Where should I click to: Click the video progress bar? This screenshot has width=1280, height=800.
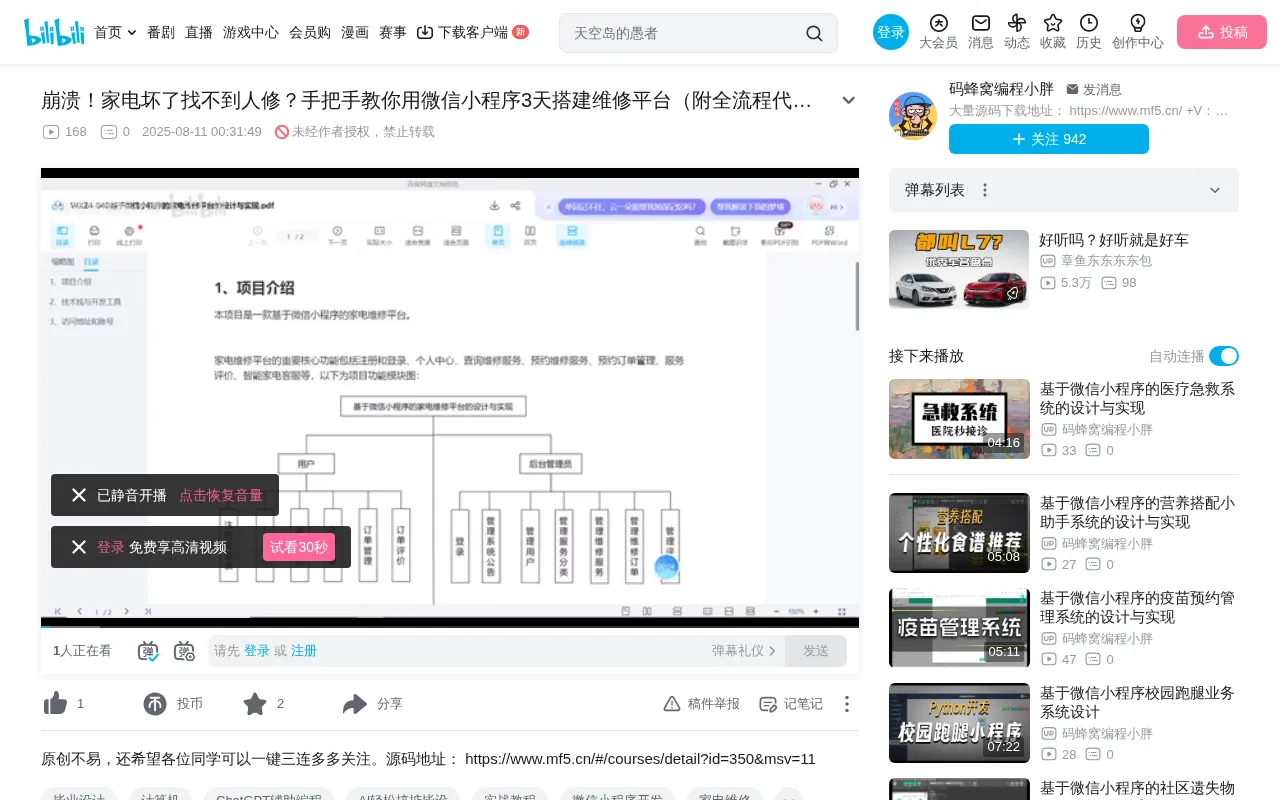point(450,626)
